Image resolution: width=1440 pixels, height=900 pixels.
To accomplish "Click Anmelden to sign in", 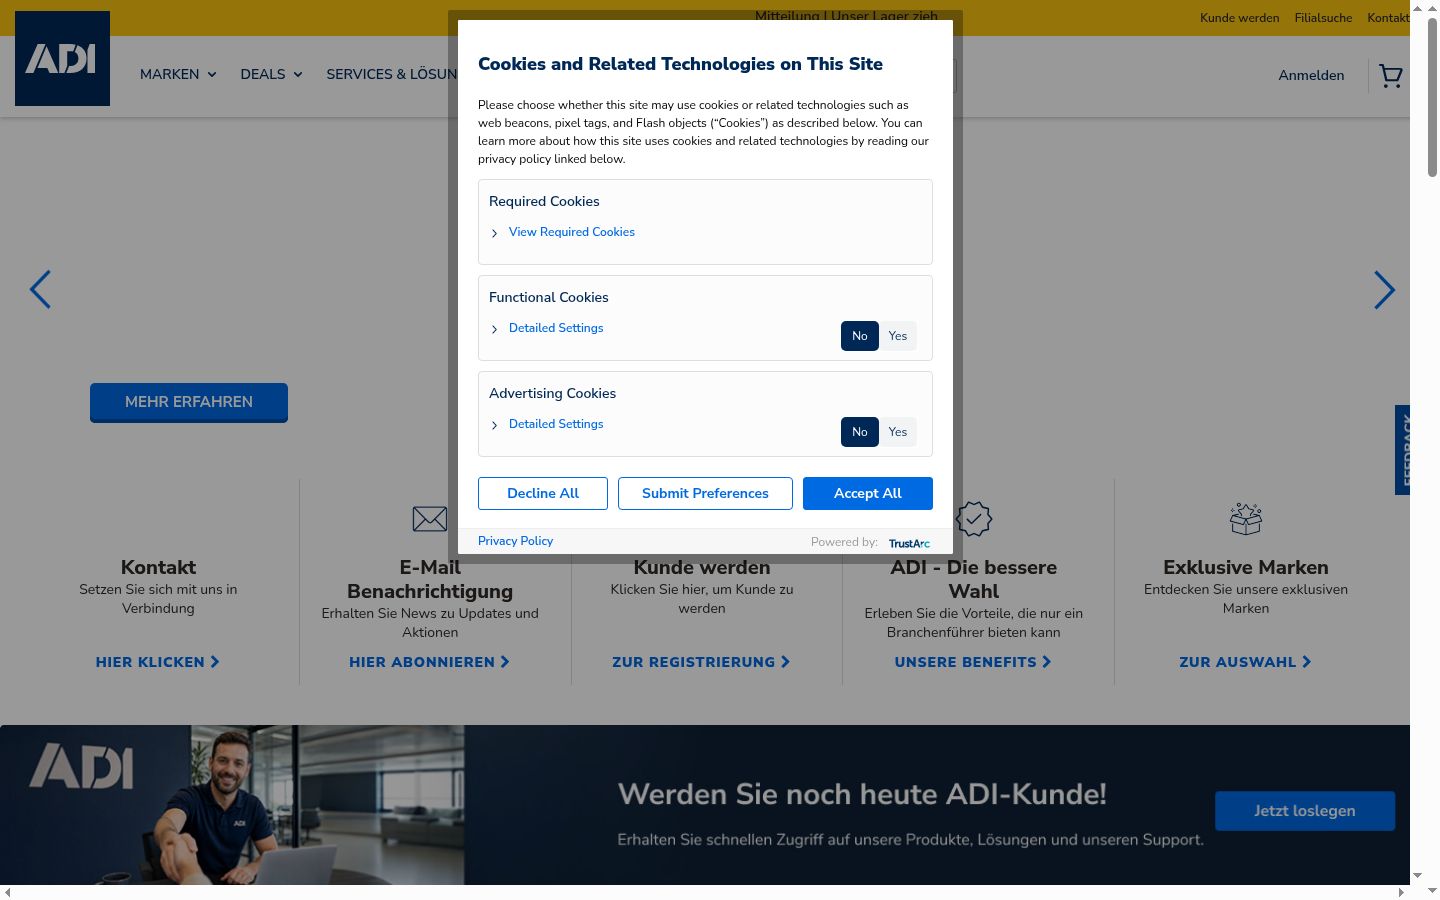I will [x=1311, y=75].
